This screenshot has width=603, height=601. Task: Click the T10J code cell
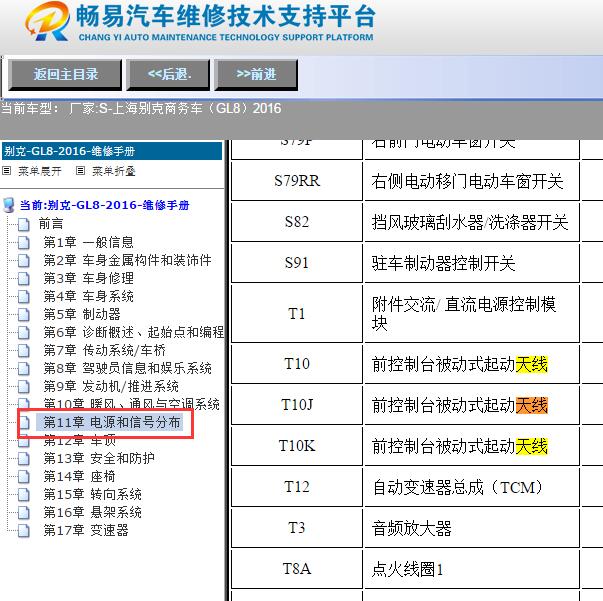pos(297,405)
